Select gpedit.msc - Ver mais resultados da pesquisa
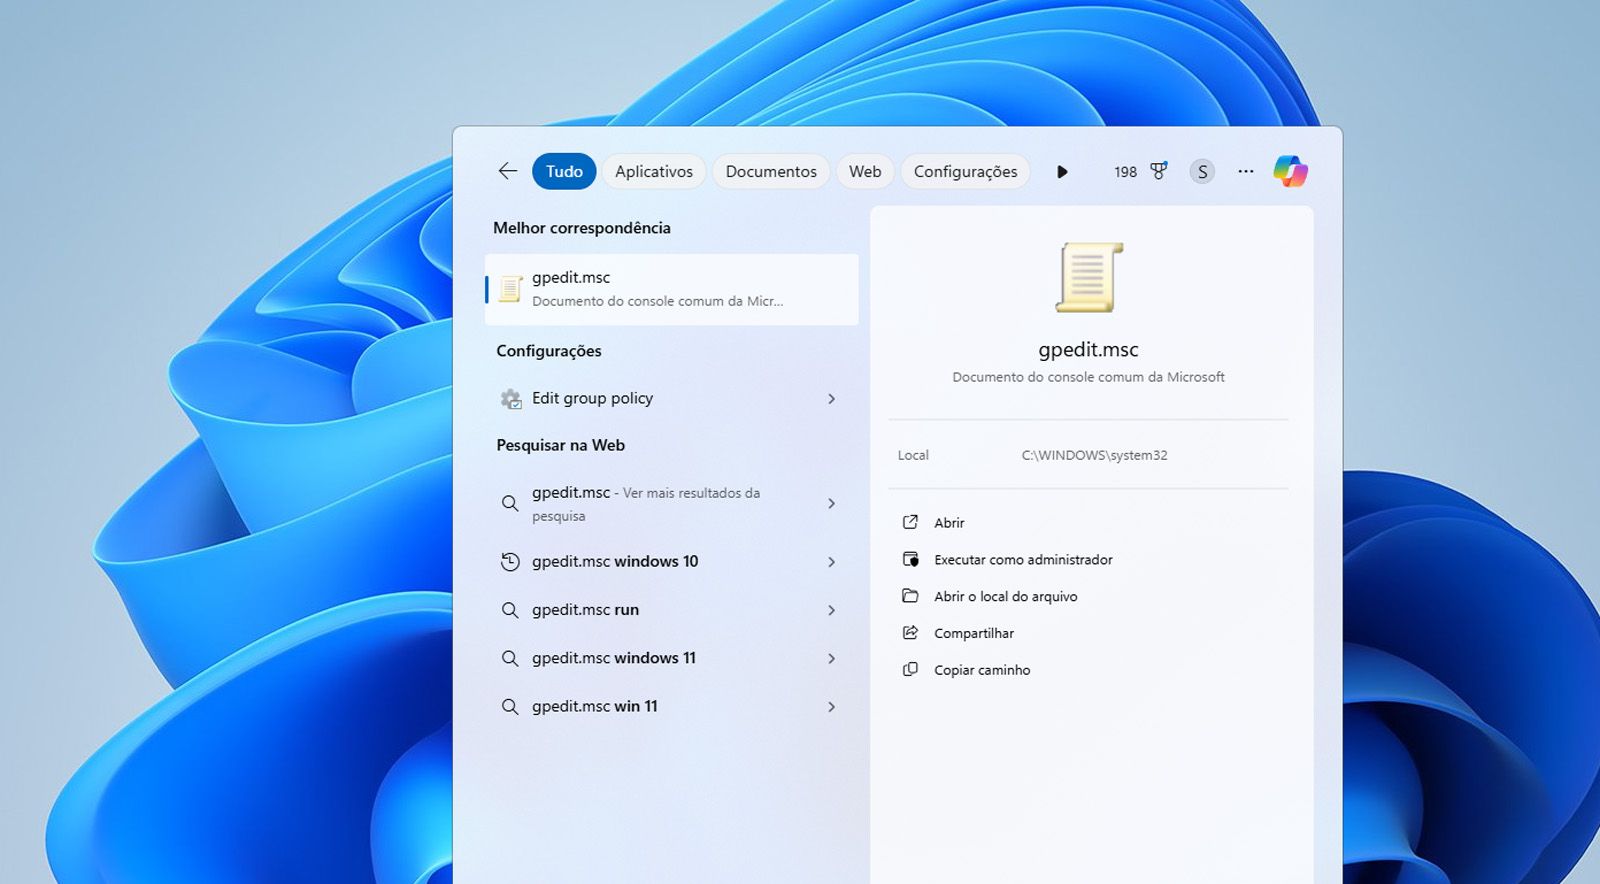Viewport: 1600px width, 884px height. (672, 503)
